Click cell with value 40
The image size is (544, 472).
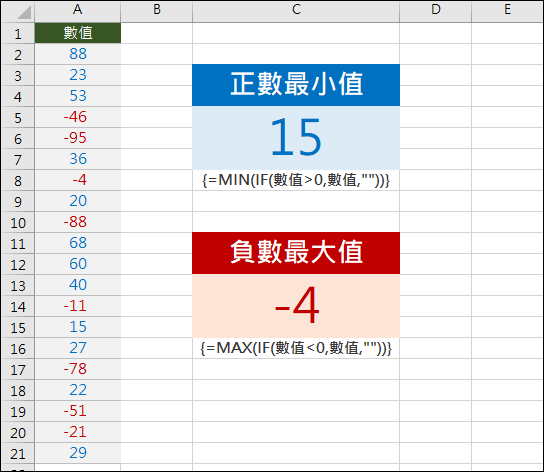78,285
